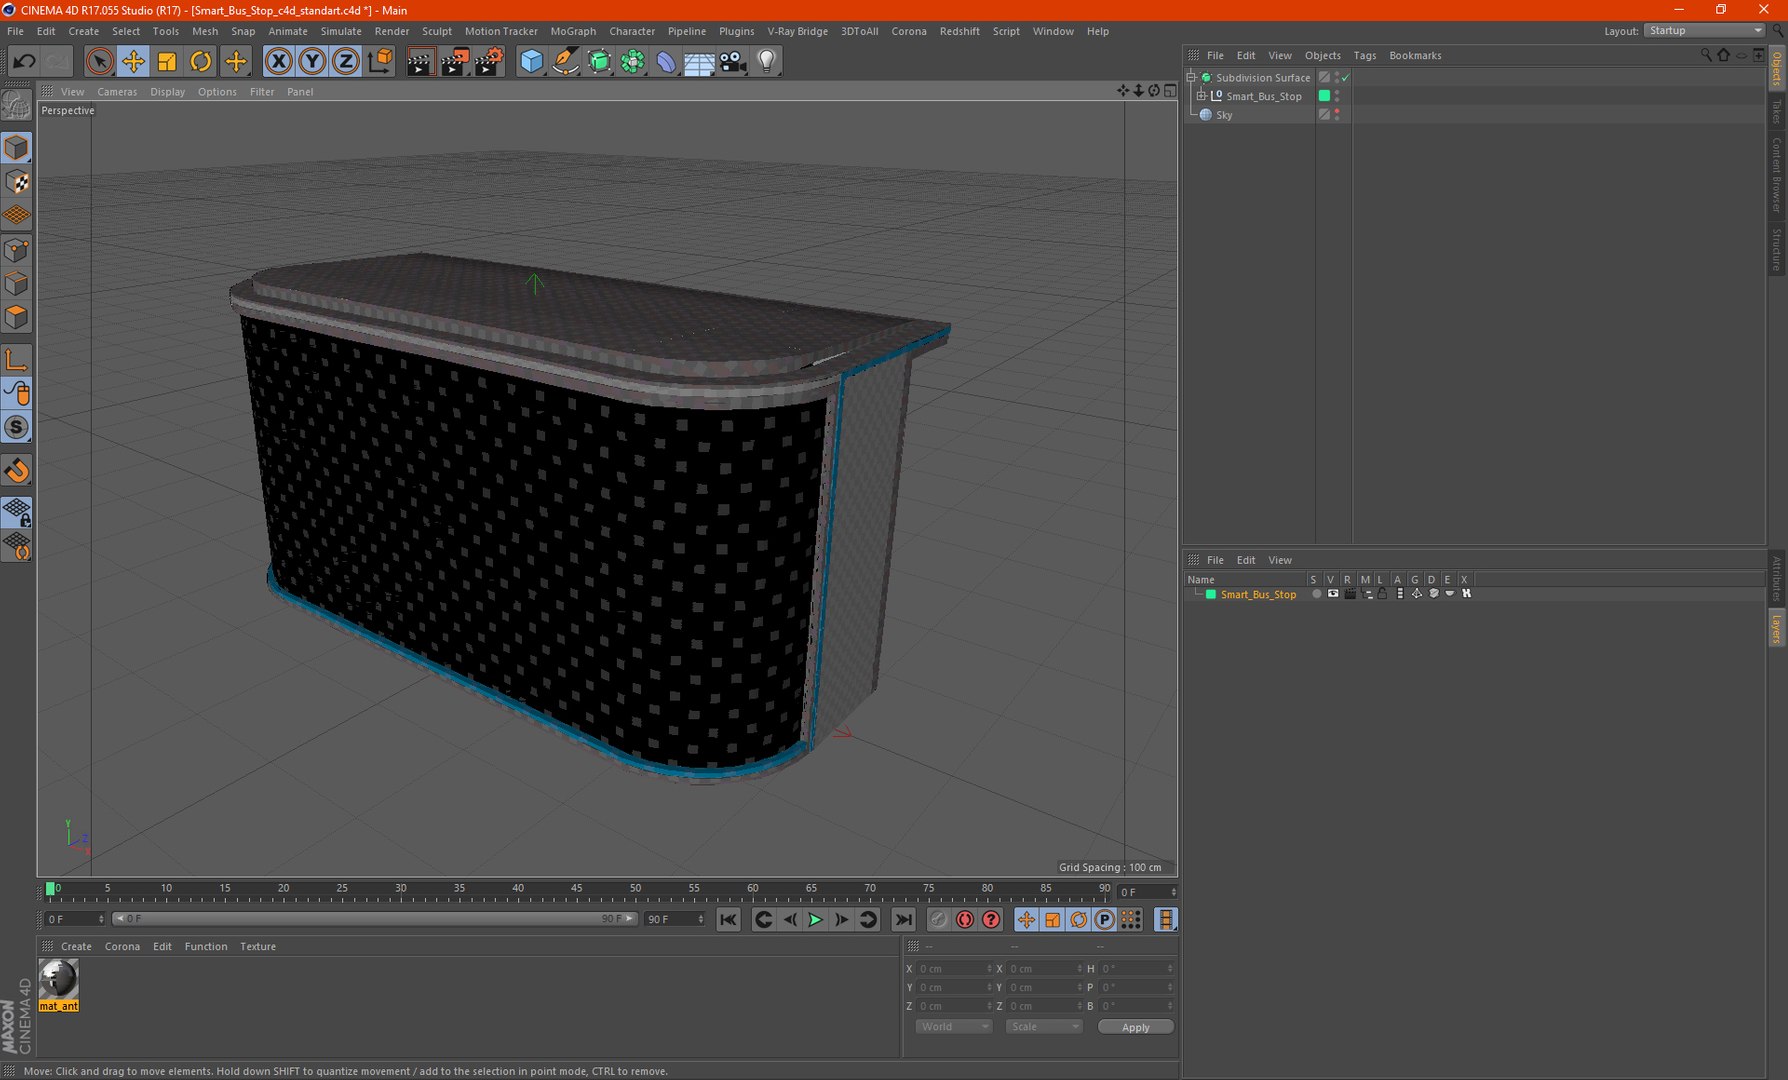Select the Move tool in the toolbar
The height and width of the screenshot is (1080, 1788).
pyautogui.click(x=133, y=62)
